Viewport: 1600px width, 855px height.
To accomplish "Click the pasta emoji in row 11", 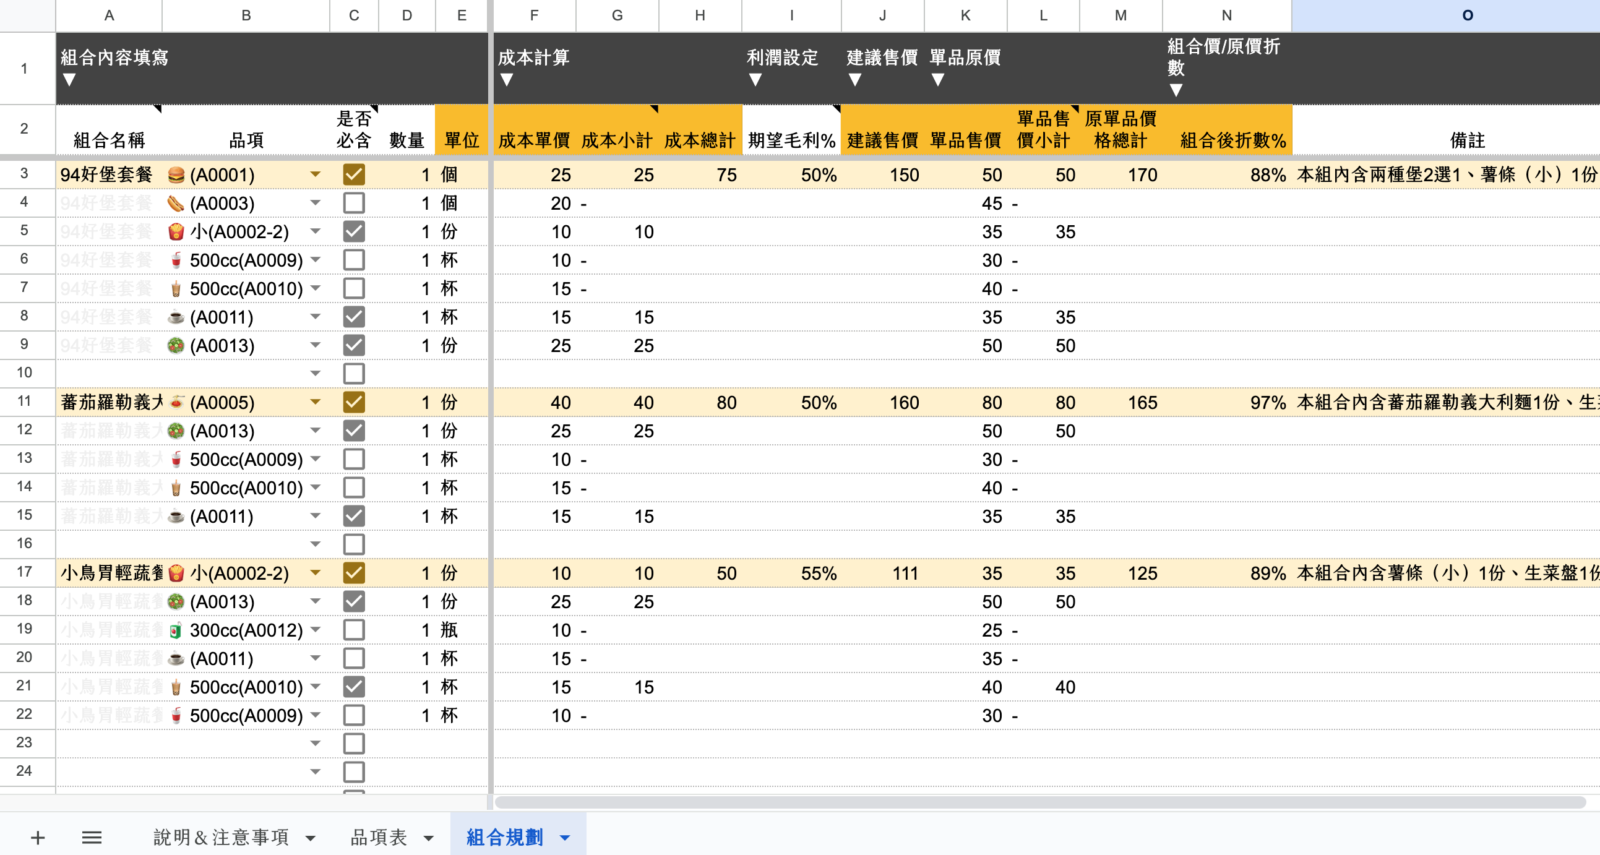I will (176, 403).
